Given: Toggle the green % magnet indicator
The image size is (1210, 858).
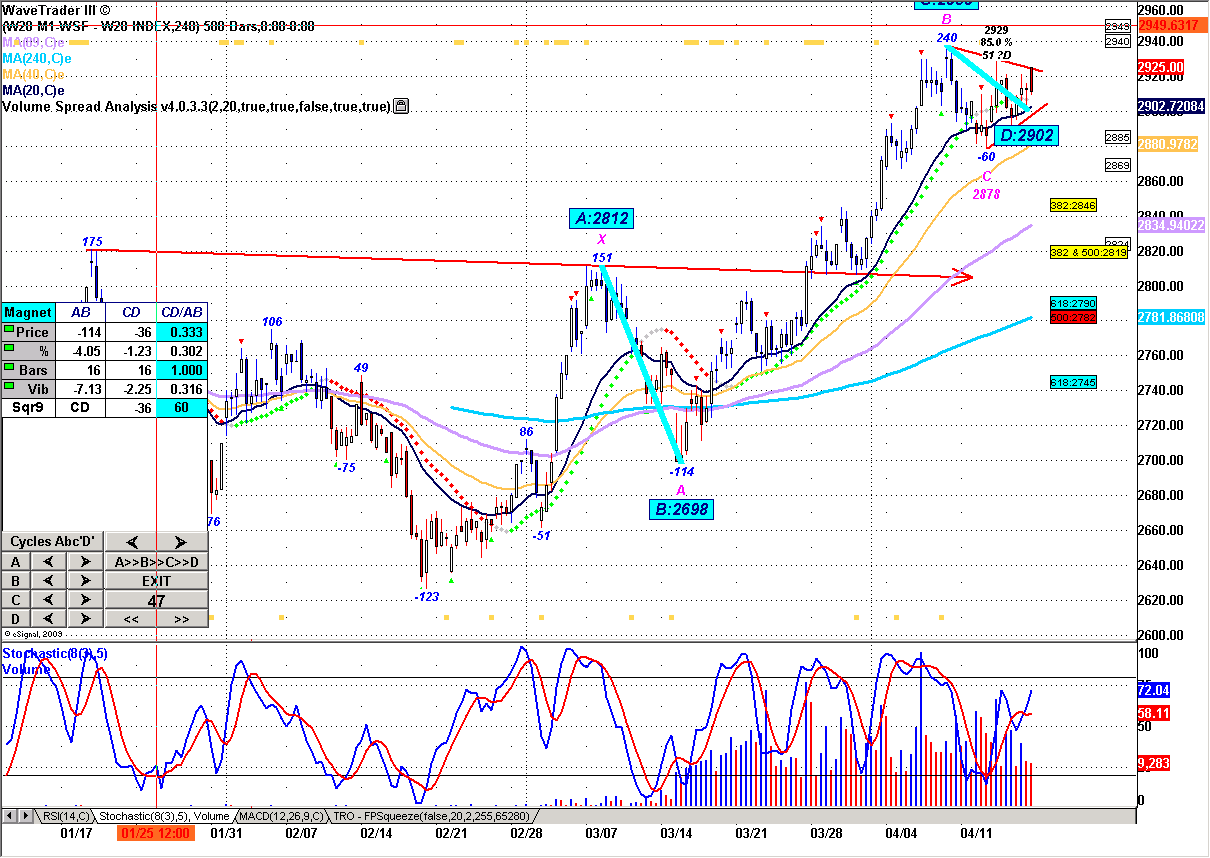Looking at the screenshot, I should [x=10, y=350].
